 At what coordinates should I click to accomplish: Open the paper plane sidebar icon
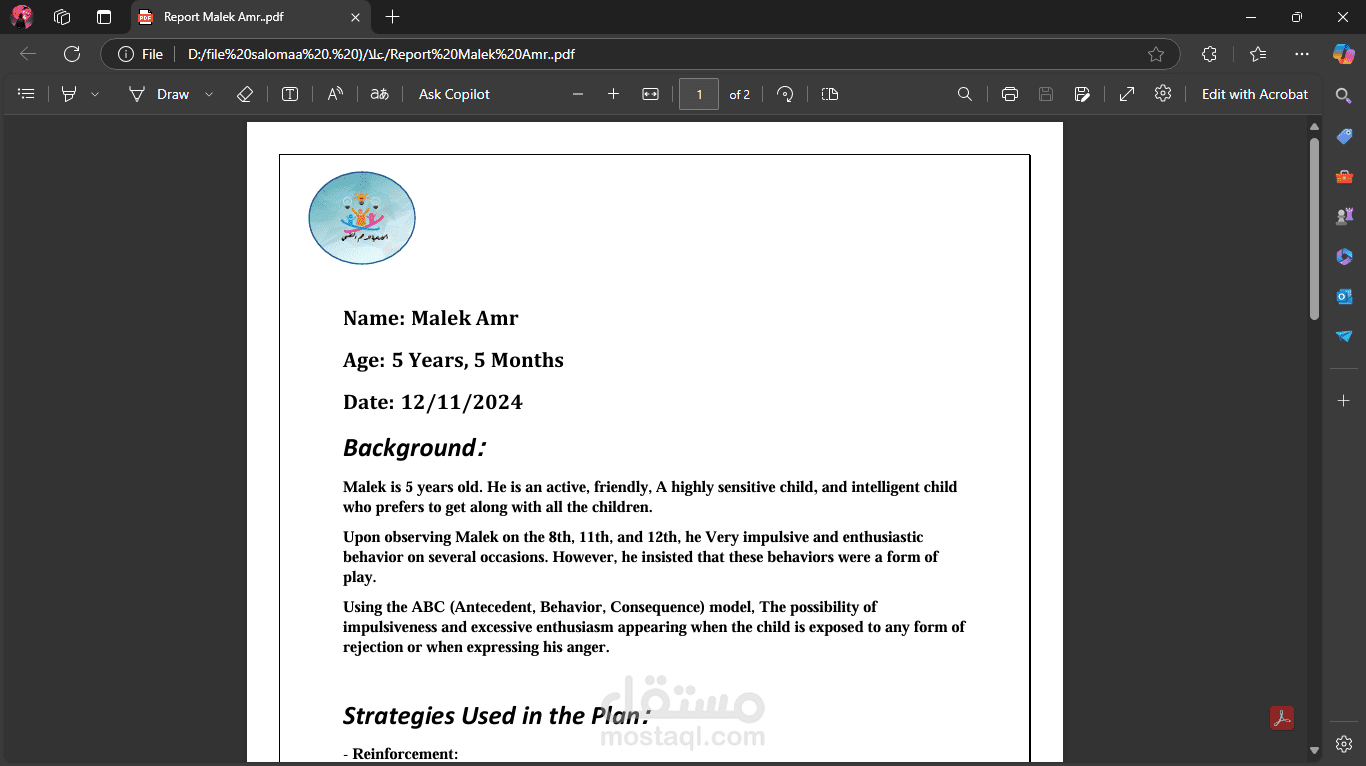click(1344, 336)
